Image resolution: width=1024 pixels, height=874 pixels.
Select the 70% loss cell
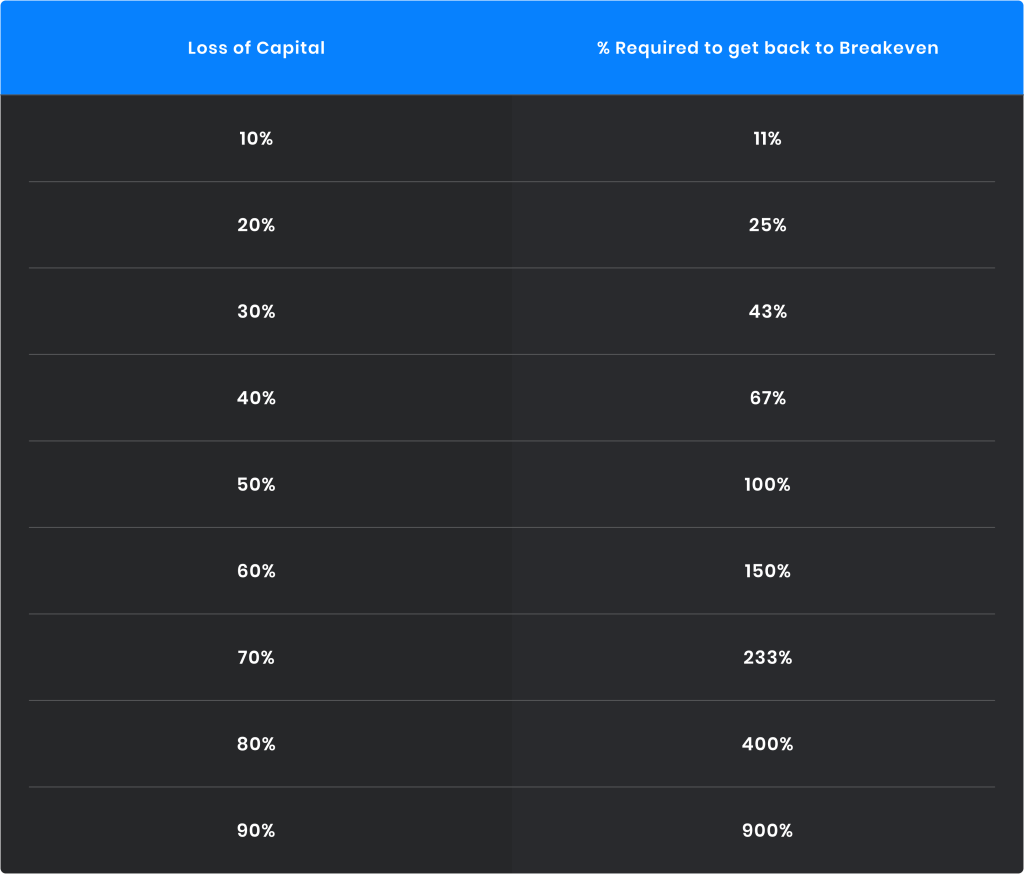click(256, 657)
